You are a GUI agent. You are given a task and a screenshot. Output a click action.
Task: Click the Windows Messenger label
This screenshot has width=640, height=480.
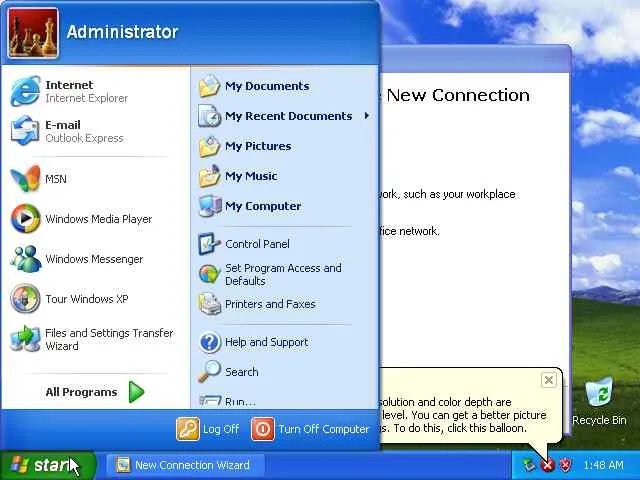pos(94,259)
